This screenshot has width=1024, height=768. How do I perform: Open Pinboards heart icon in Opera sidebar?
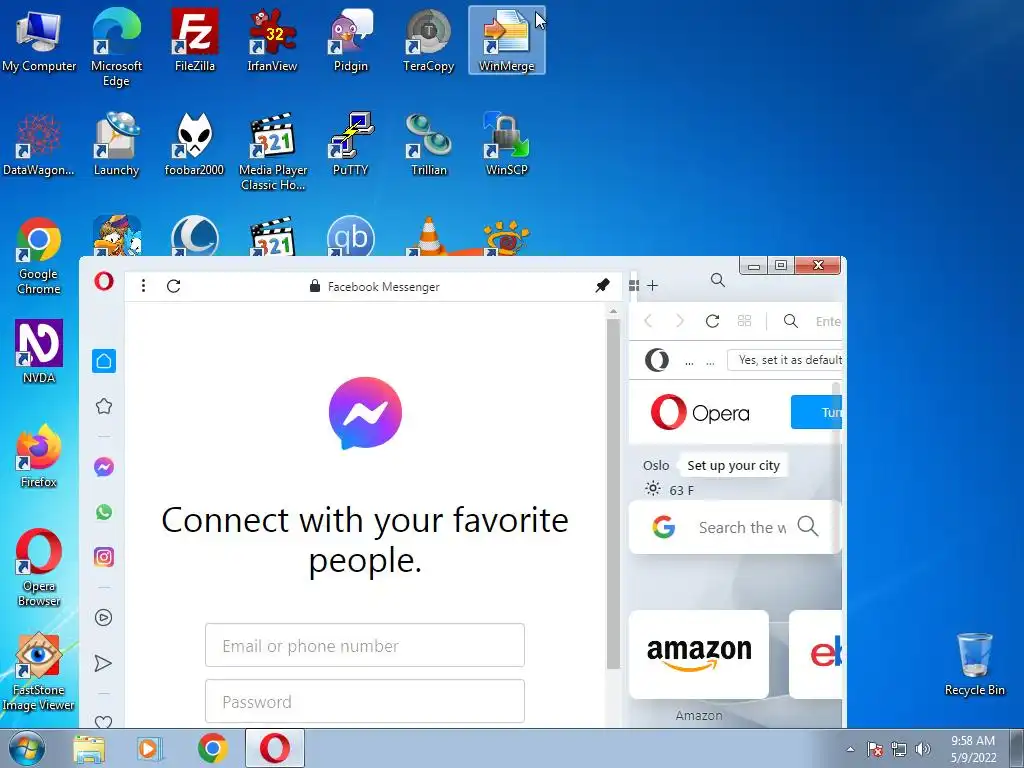pyautogui.click(x=103, y=721)
